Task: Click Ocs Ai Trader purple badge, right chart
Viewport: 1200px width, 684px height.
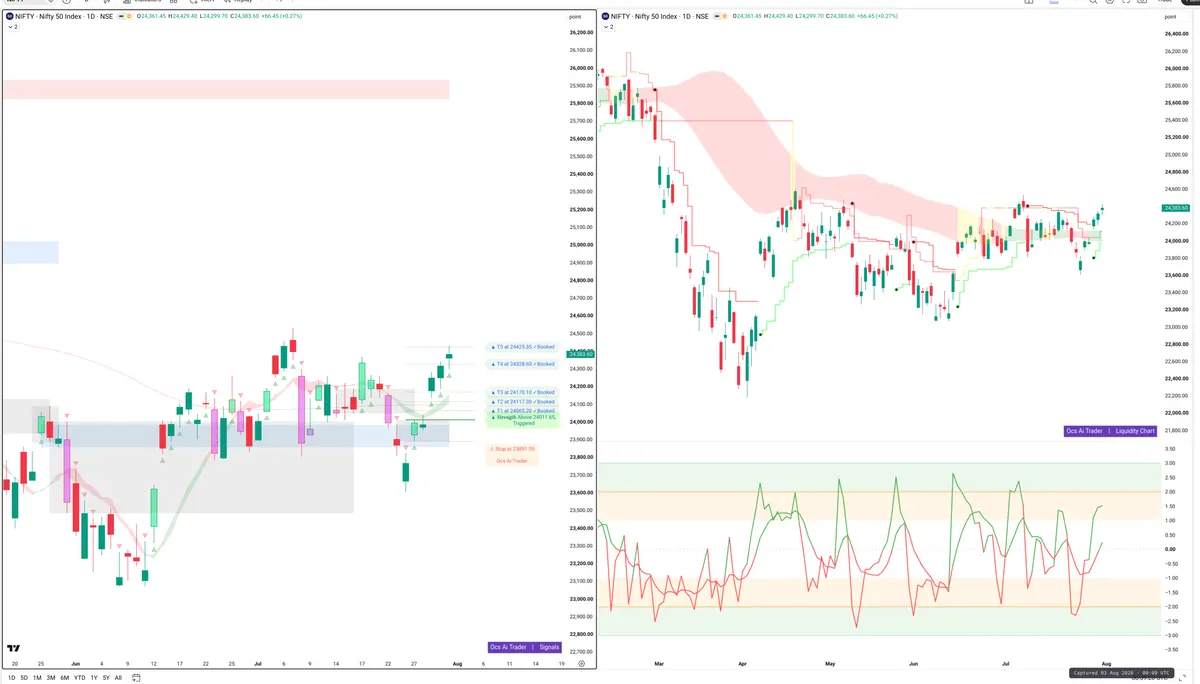Action: pos(1087,431)
